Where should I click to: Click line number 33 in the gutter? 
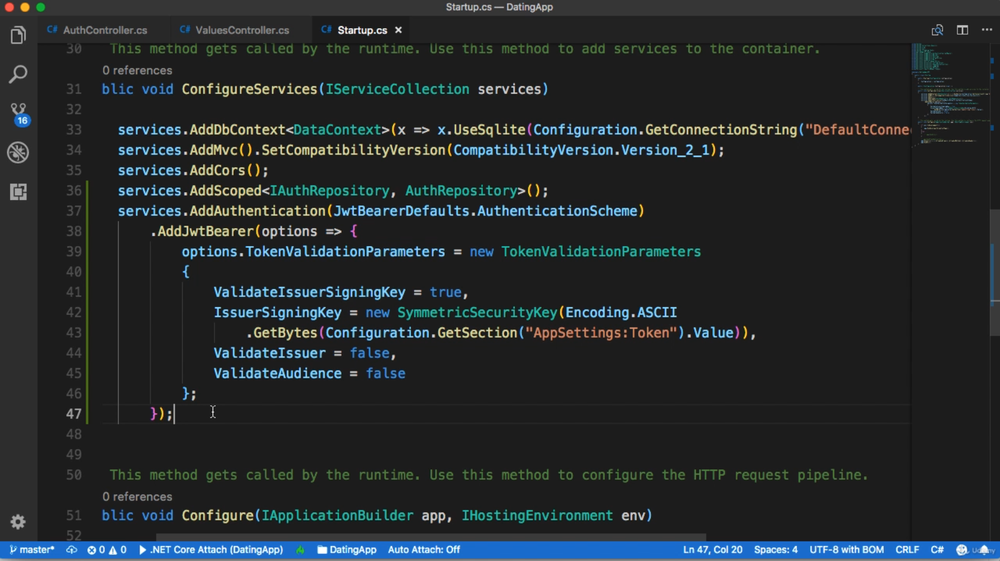pos(74,129)
